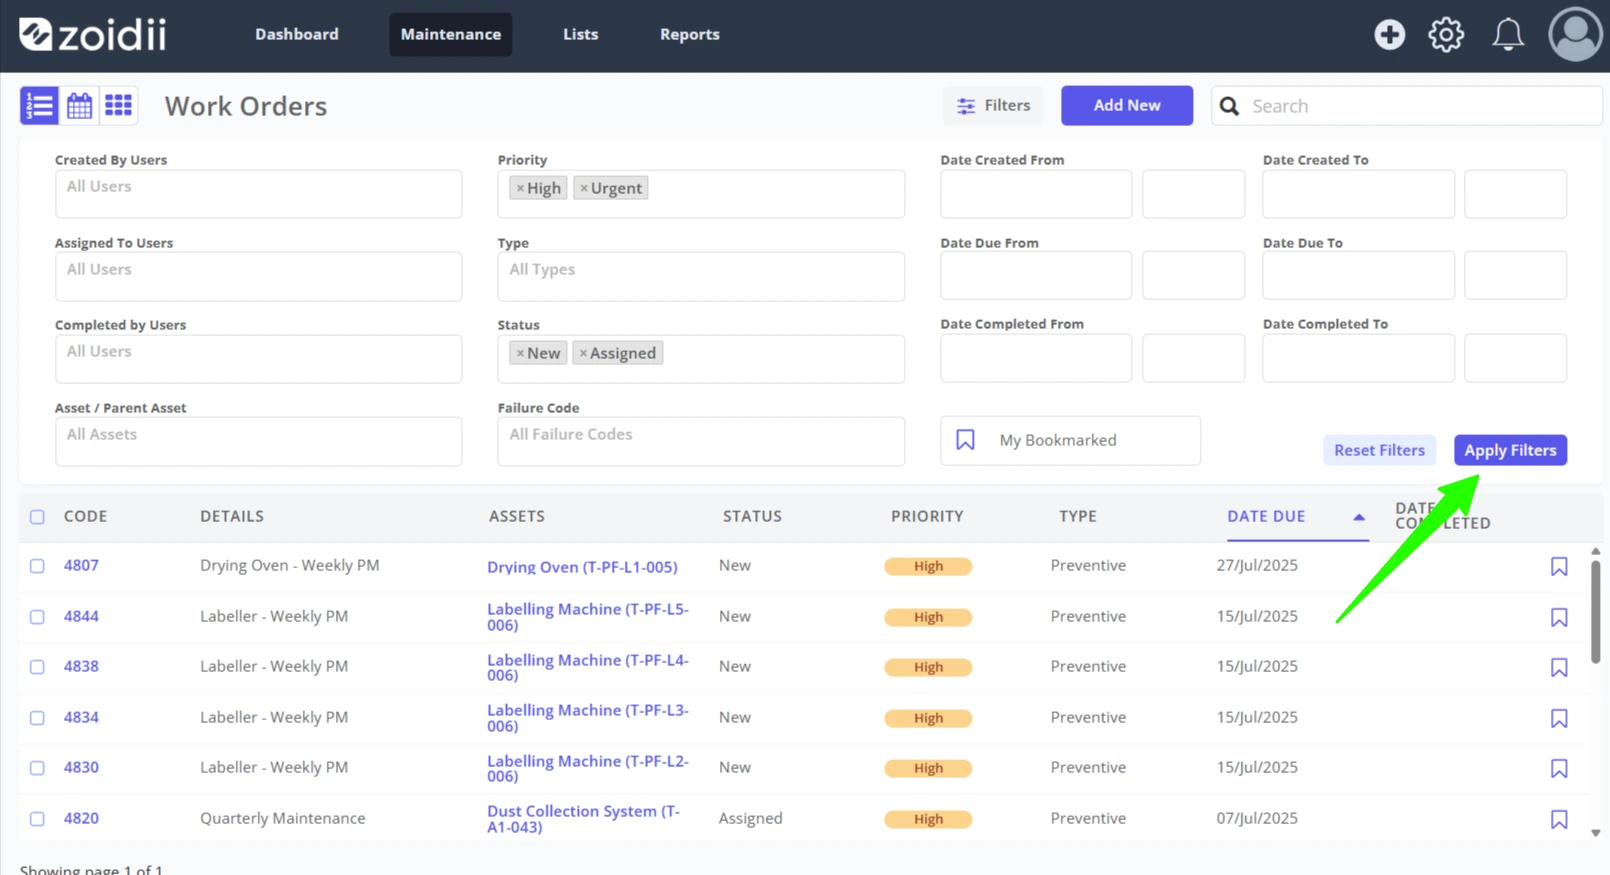1610x875 pixels.
Task: Remove High priority filter tag
Action: pos(520,188)
